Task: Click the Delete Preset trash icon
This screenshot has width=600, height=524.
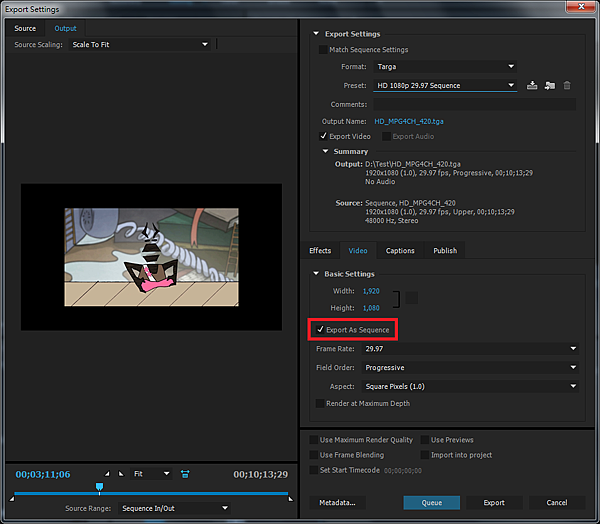Action: [x=567, y=85]
